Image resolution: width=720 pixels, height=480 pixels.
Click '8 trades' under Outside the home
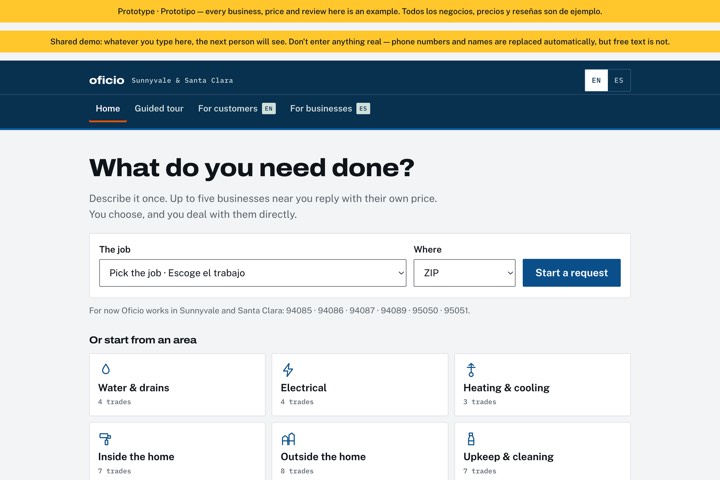click(x=297, y=471)
